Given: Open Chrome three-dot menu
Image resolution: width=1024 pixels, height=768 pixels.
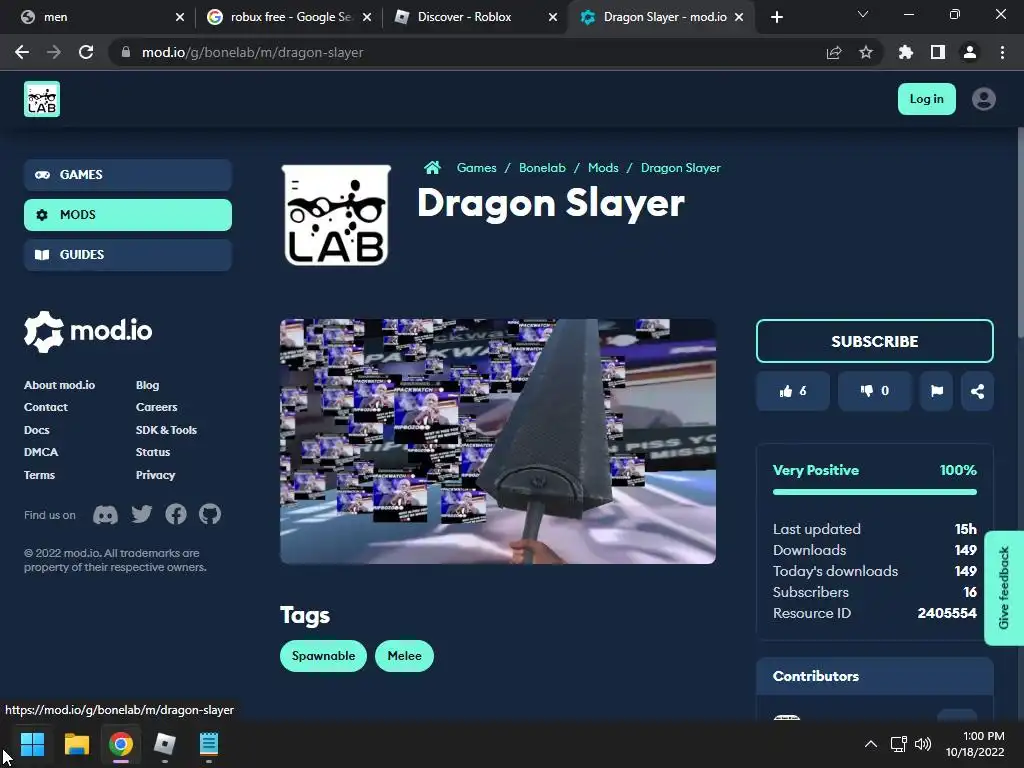Looking at the screenshot, I should pos(1002,52).
